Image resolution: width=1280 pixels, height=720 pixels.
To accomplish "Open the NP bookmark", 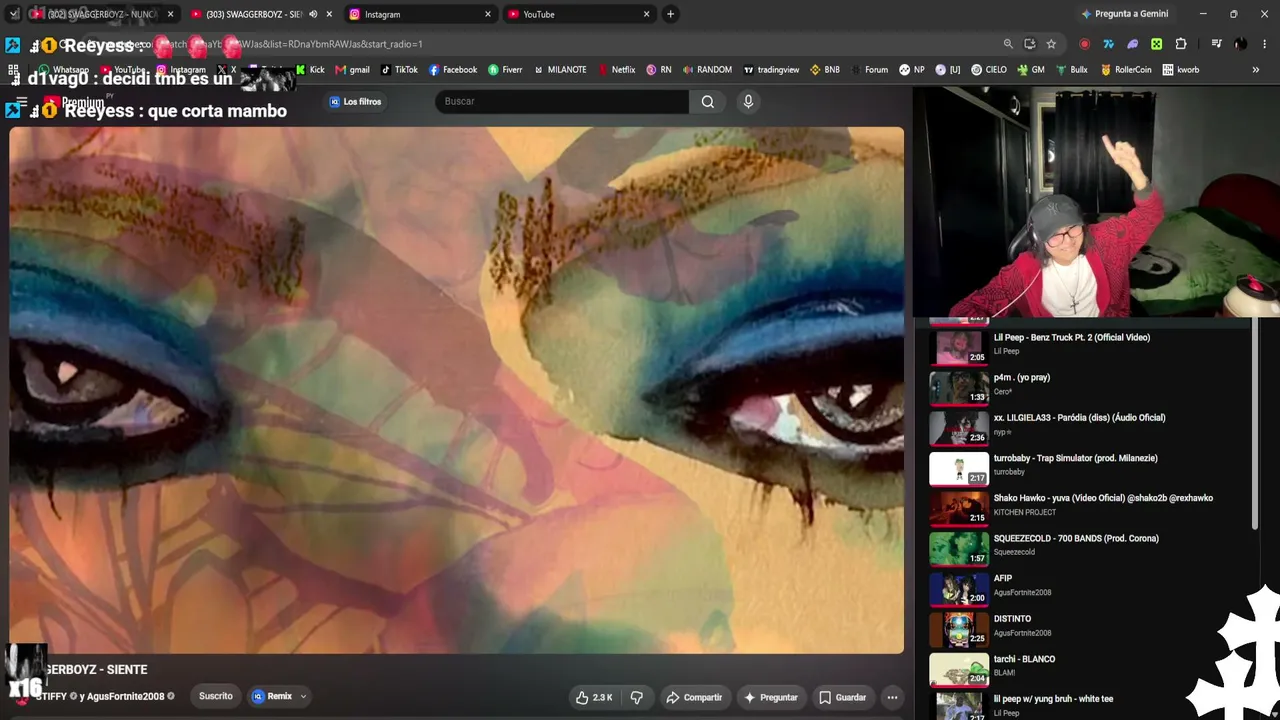I will [912, 70].
